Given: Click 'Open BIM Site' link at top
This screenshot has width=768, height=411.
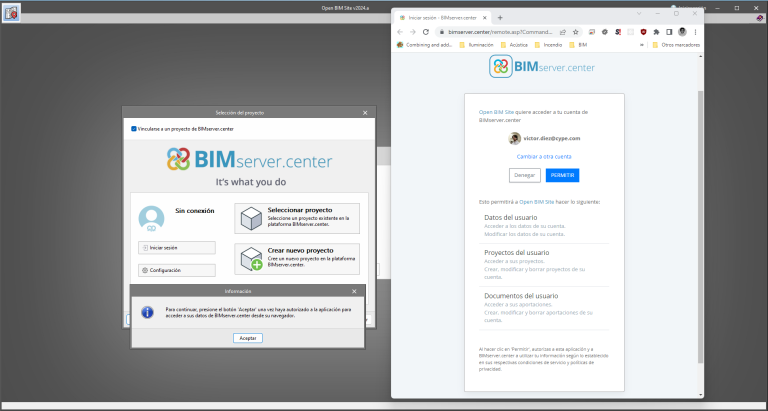Looking at the screenshot, I should pyautogui.click(x=496, y=112).
